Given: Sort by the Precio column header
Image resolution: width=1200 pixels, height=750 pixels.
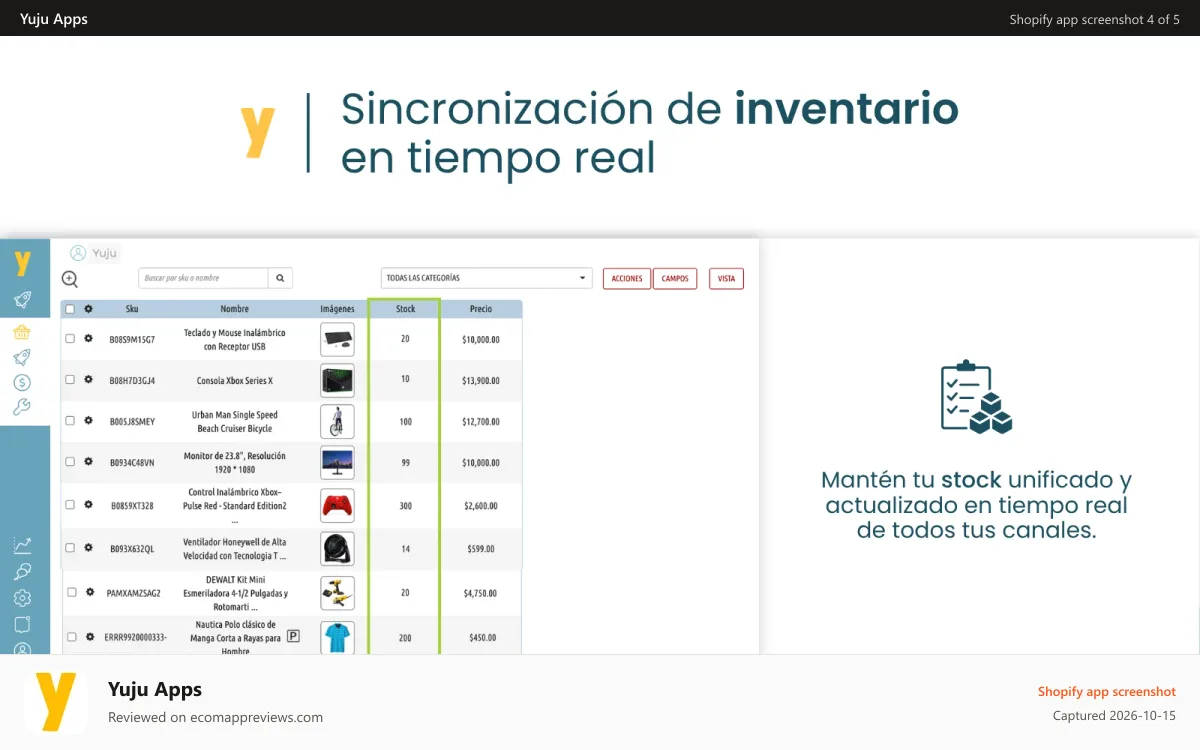Looking at the screenshot, I should point(481,309).
